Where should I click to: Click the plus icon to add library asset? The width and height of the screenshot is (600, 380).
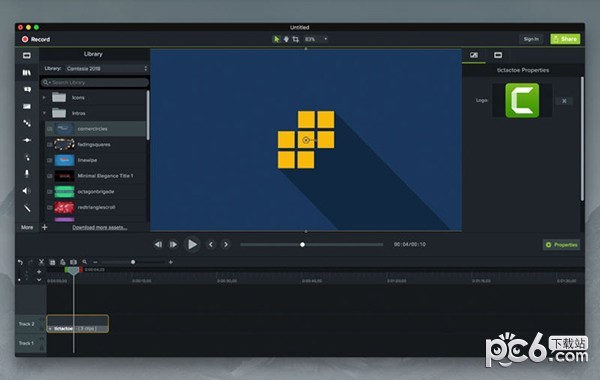(44, 227)
